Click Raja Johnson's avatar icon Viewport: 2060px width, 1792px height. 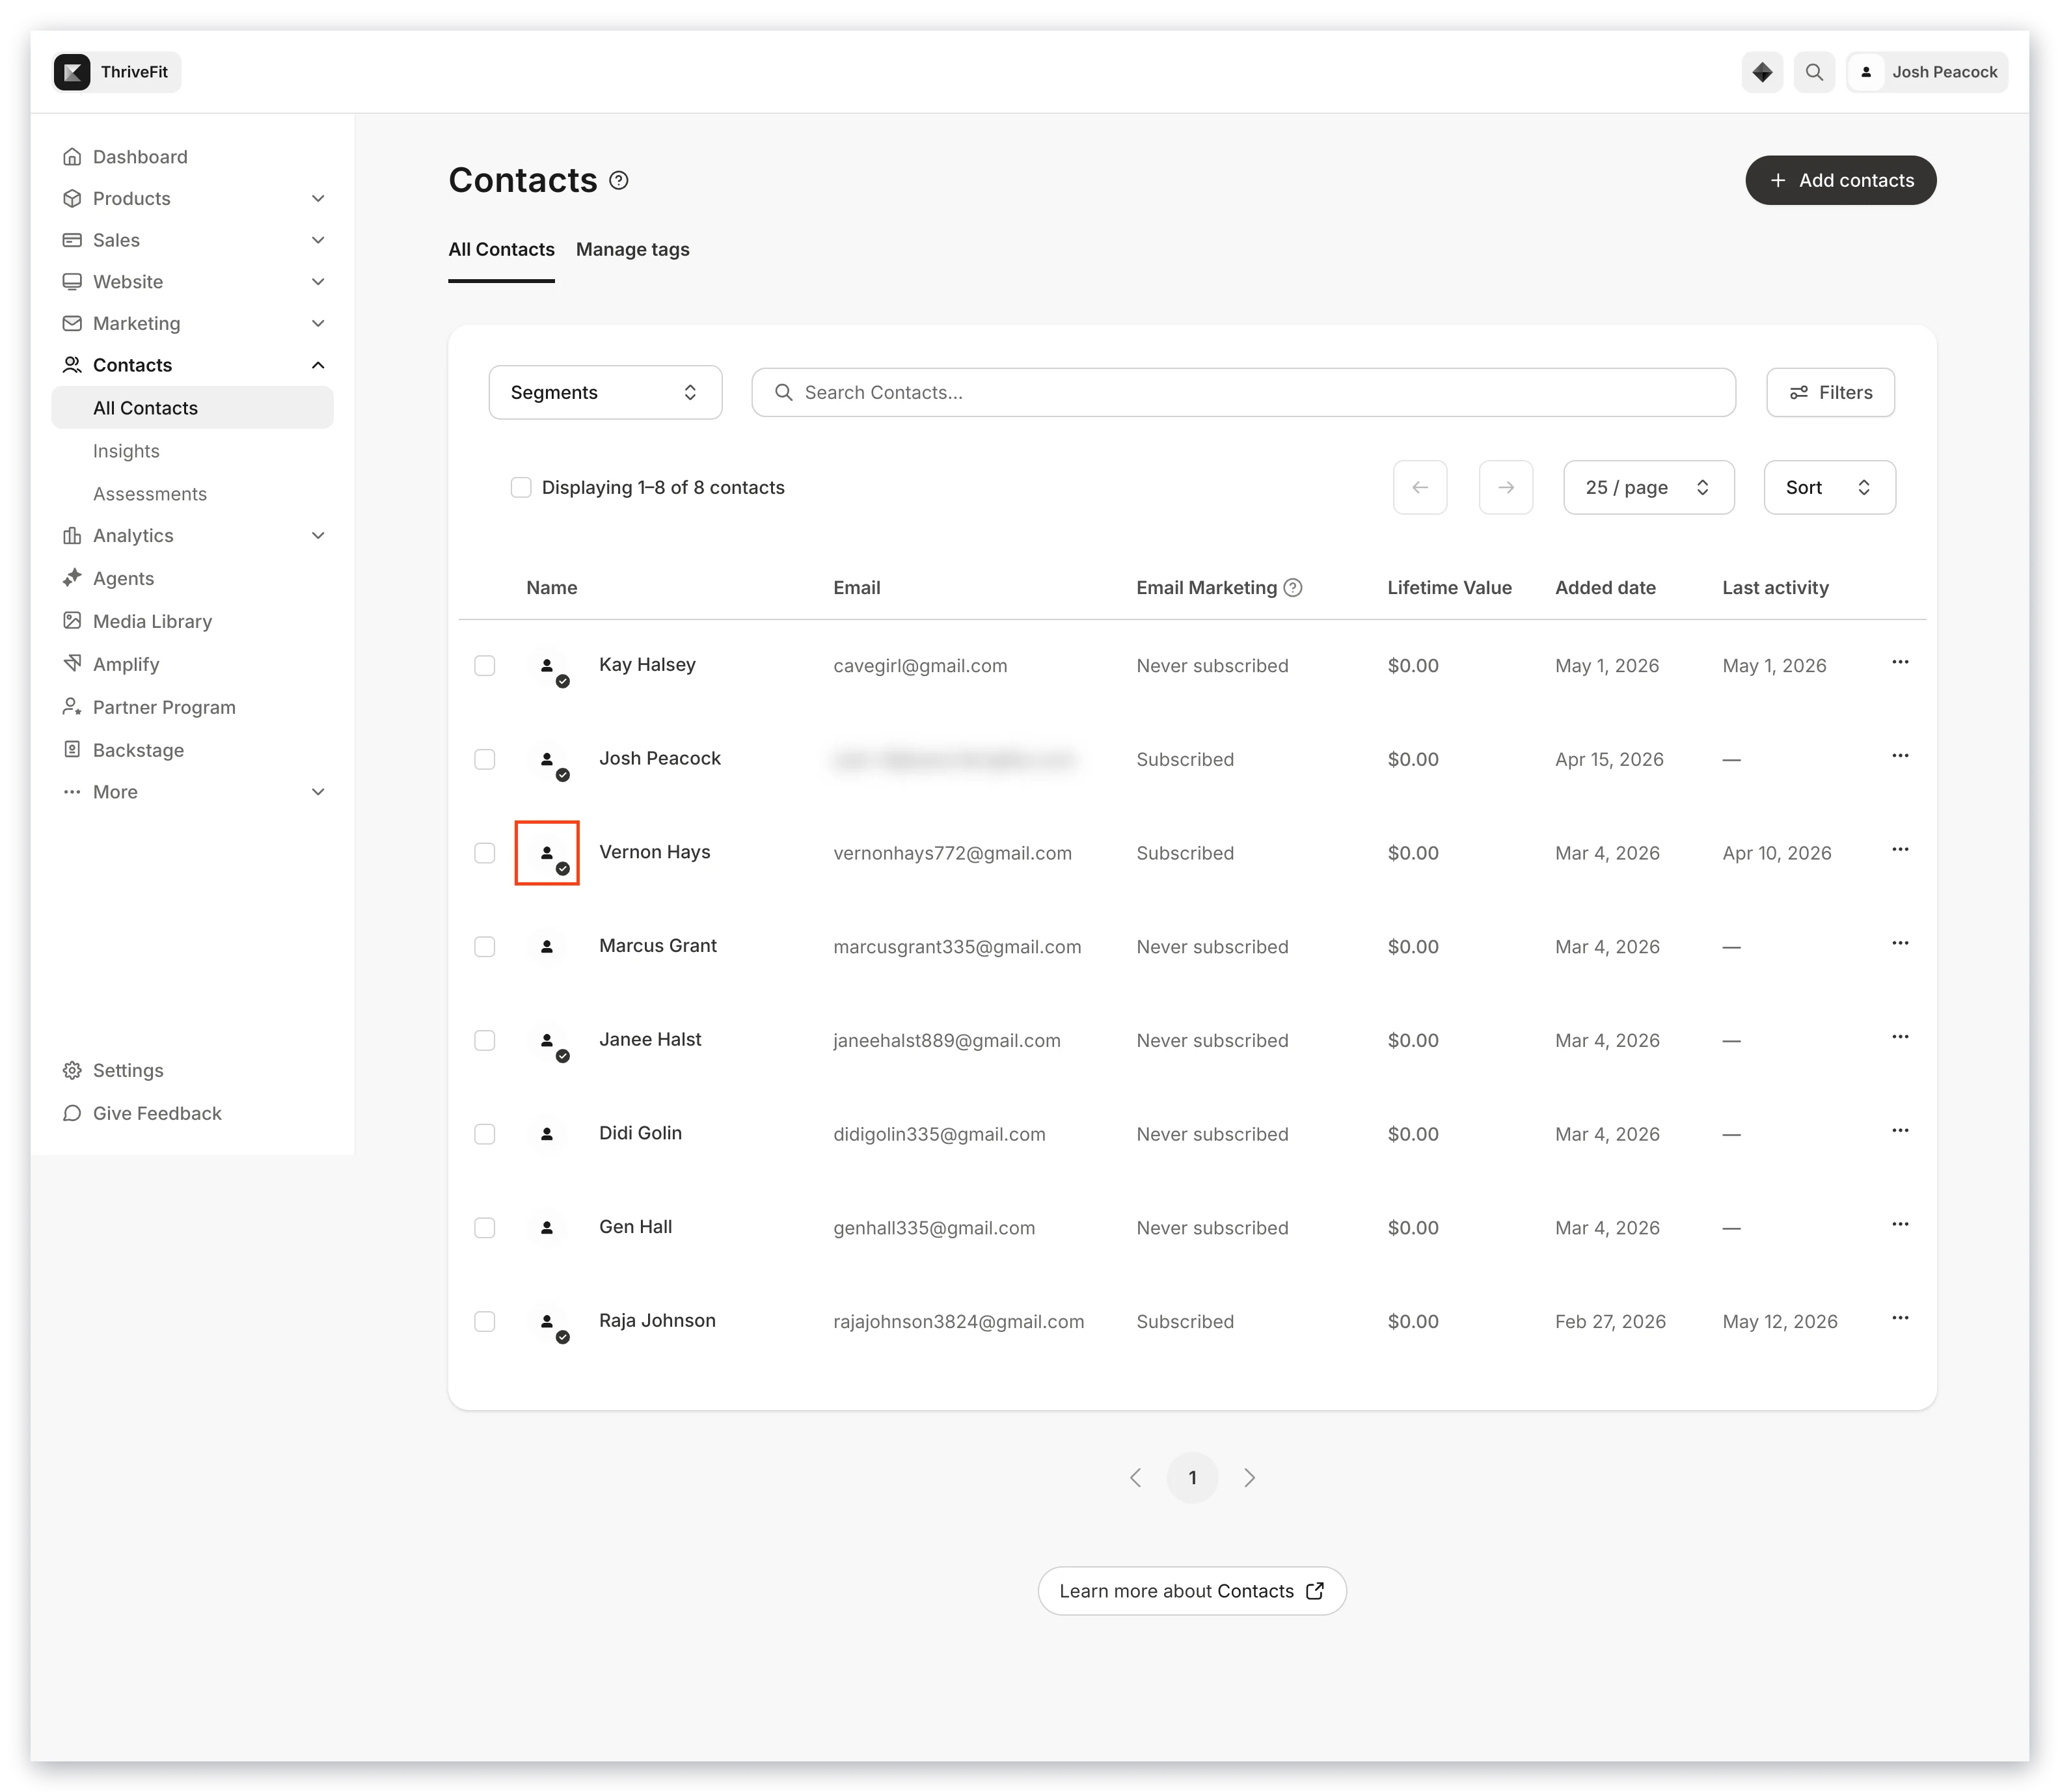pyautogui.click(x=547, y=1321)
